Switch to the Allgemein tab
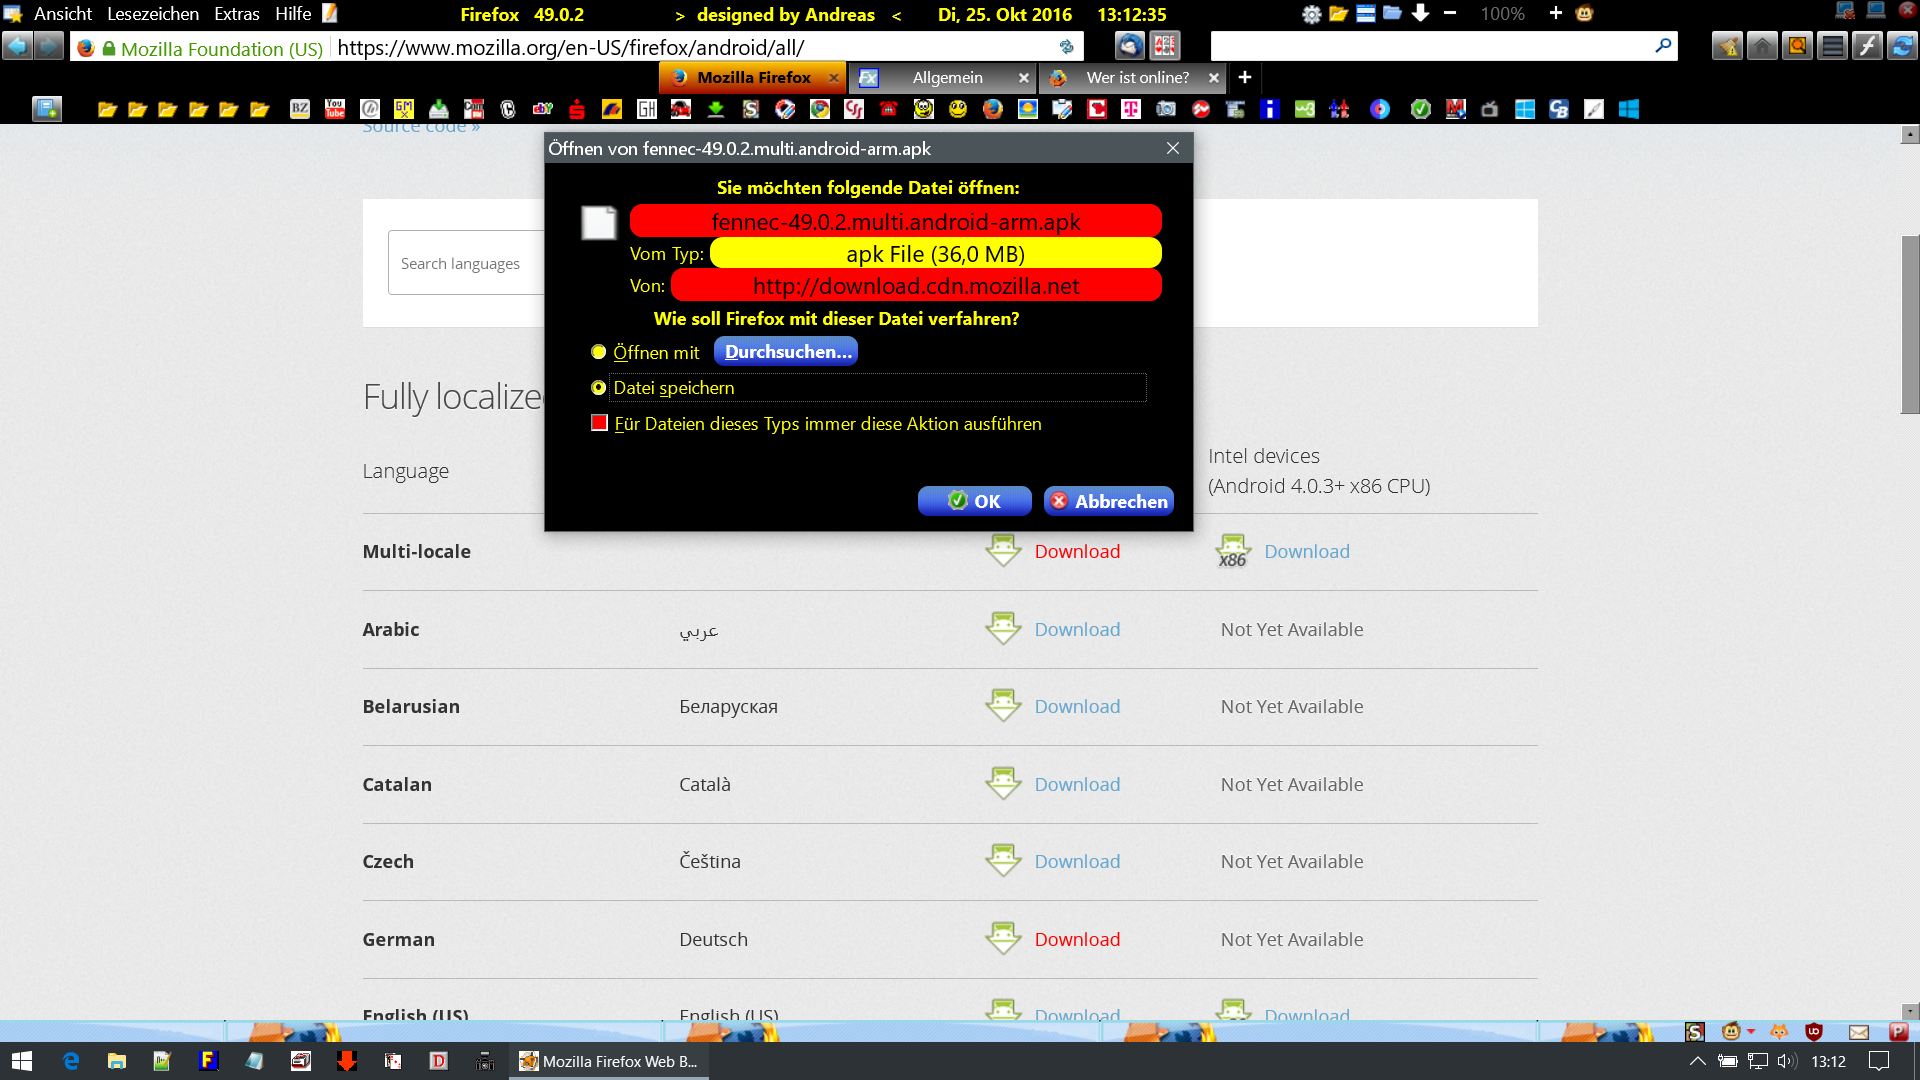1920x1080 pixels. pos(946,78)
